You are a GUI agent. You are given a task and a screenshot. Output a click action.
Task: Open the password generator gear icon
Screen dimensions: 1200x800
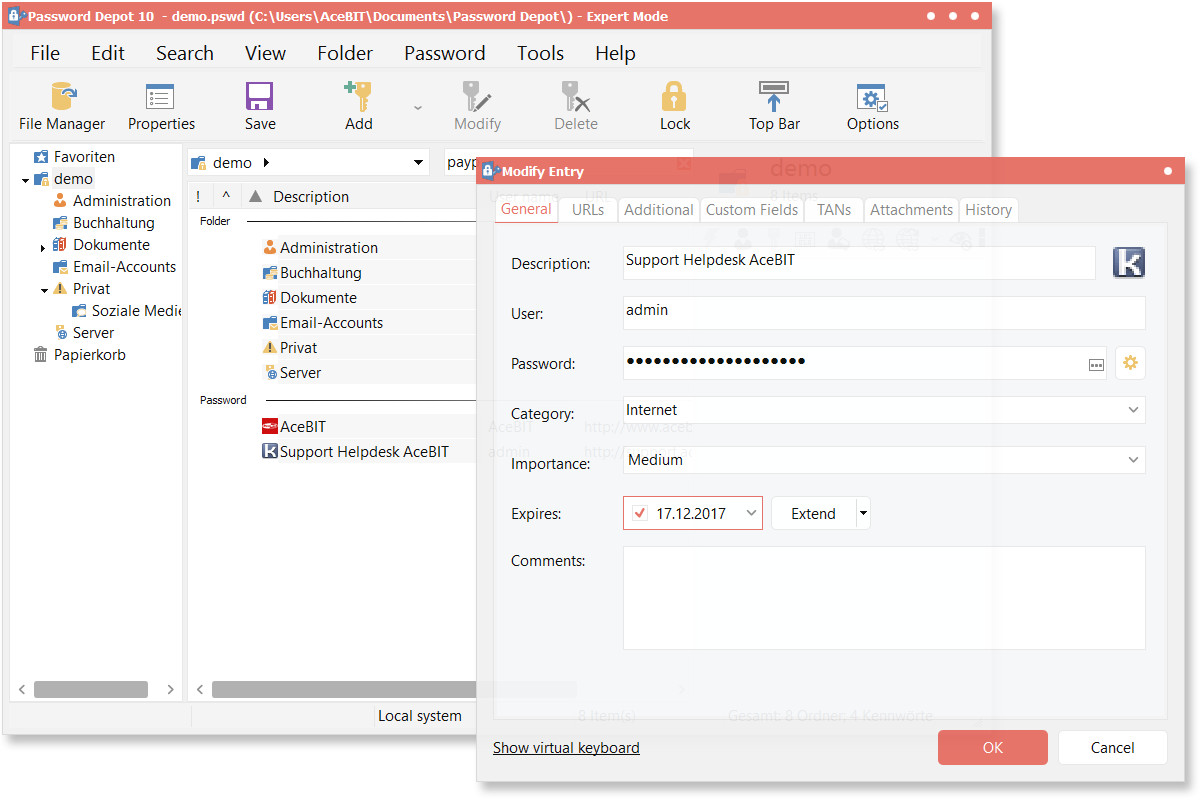pyautogui.click(x=1131, y=363)
